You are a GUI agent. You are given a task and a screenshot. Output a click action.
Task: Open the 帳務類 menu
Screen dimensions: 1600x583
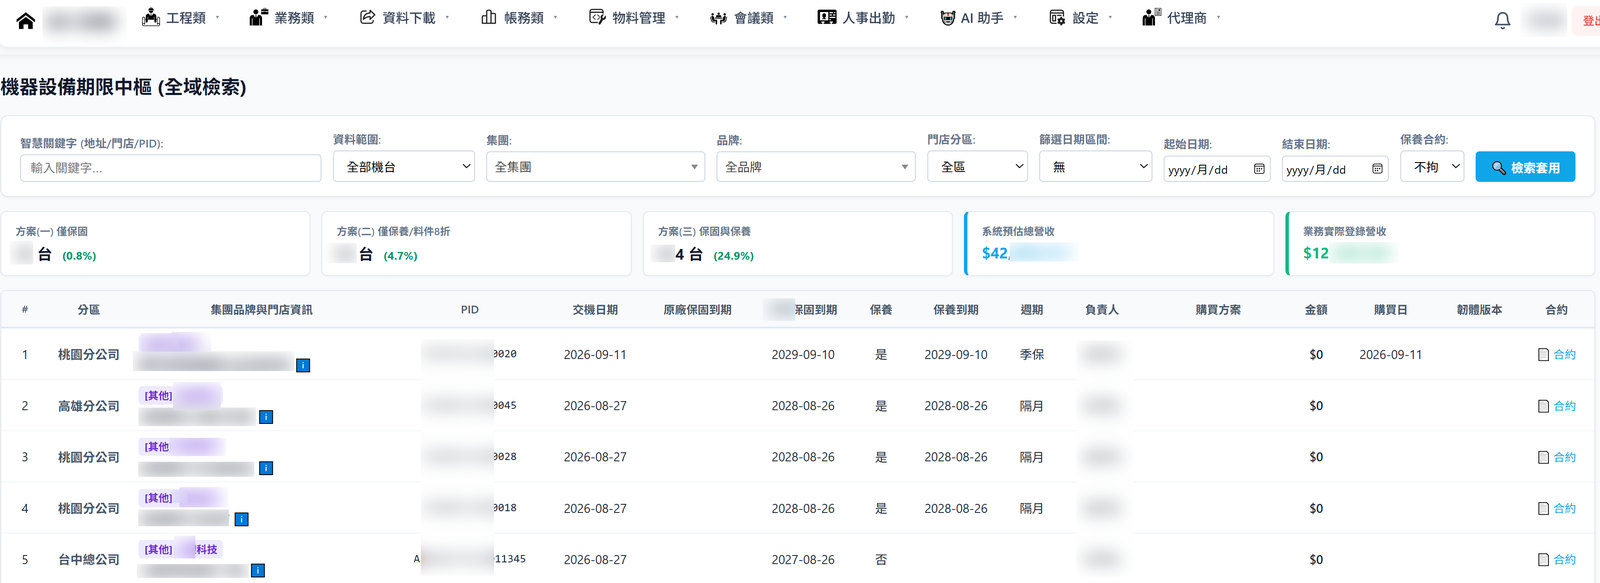(x=519, y=18)
